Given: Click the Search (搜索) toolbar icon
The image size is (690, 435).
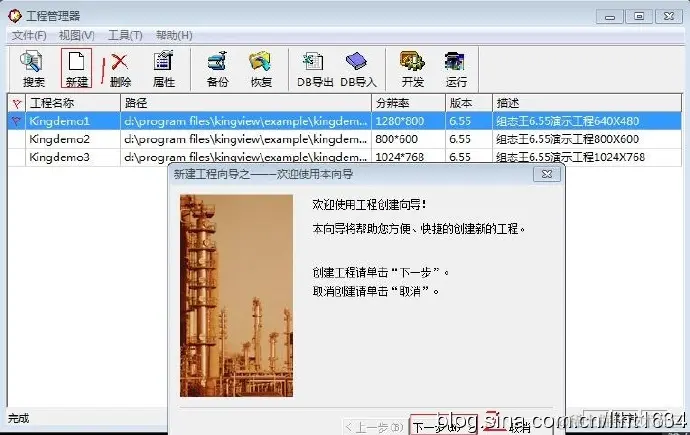Looking at the screenshot, I should [x=33, y=69].
